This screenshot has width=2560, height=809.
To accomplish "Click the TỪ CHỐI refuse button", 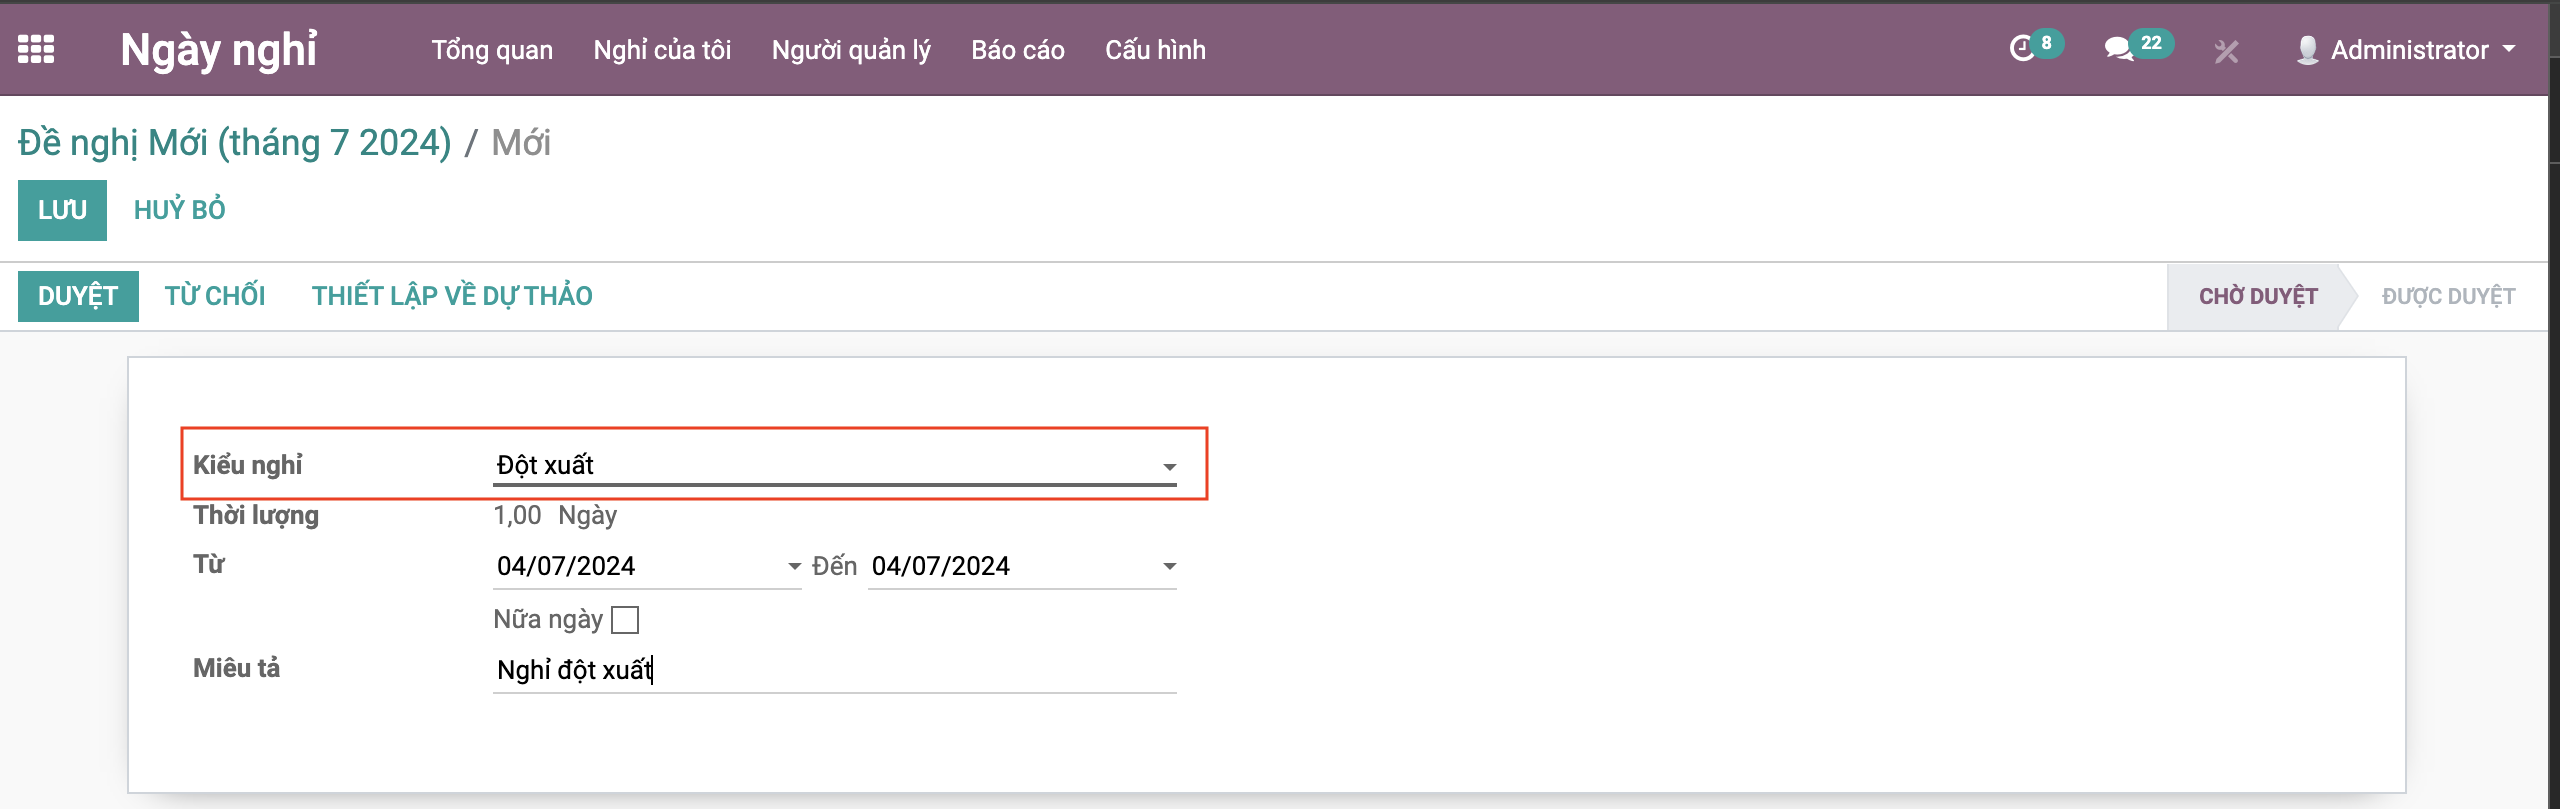I will [215, 296].
